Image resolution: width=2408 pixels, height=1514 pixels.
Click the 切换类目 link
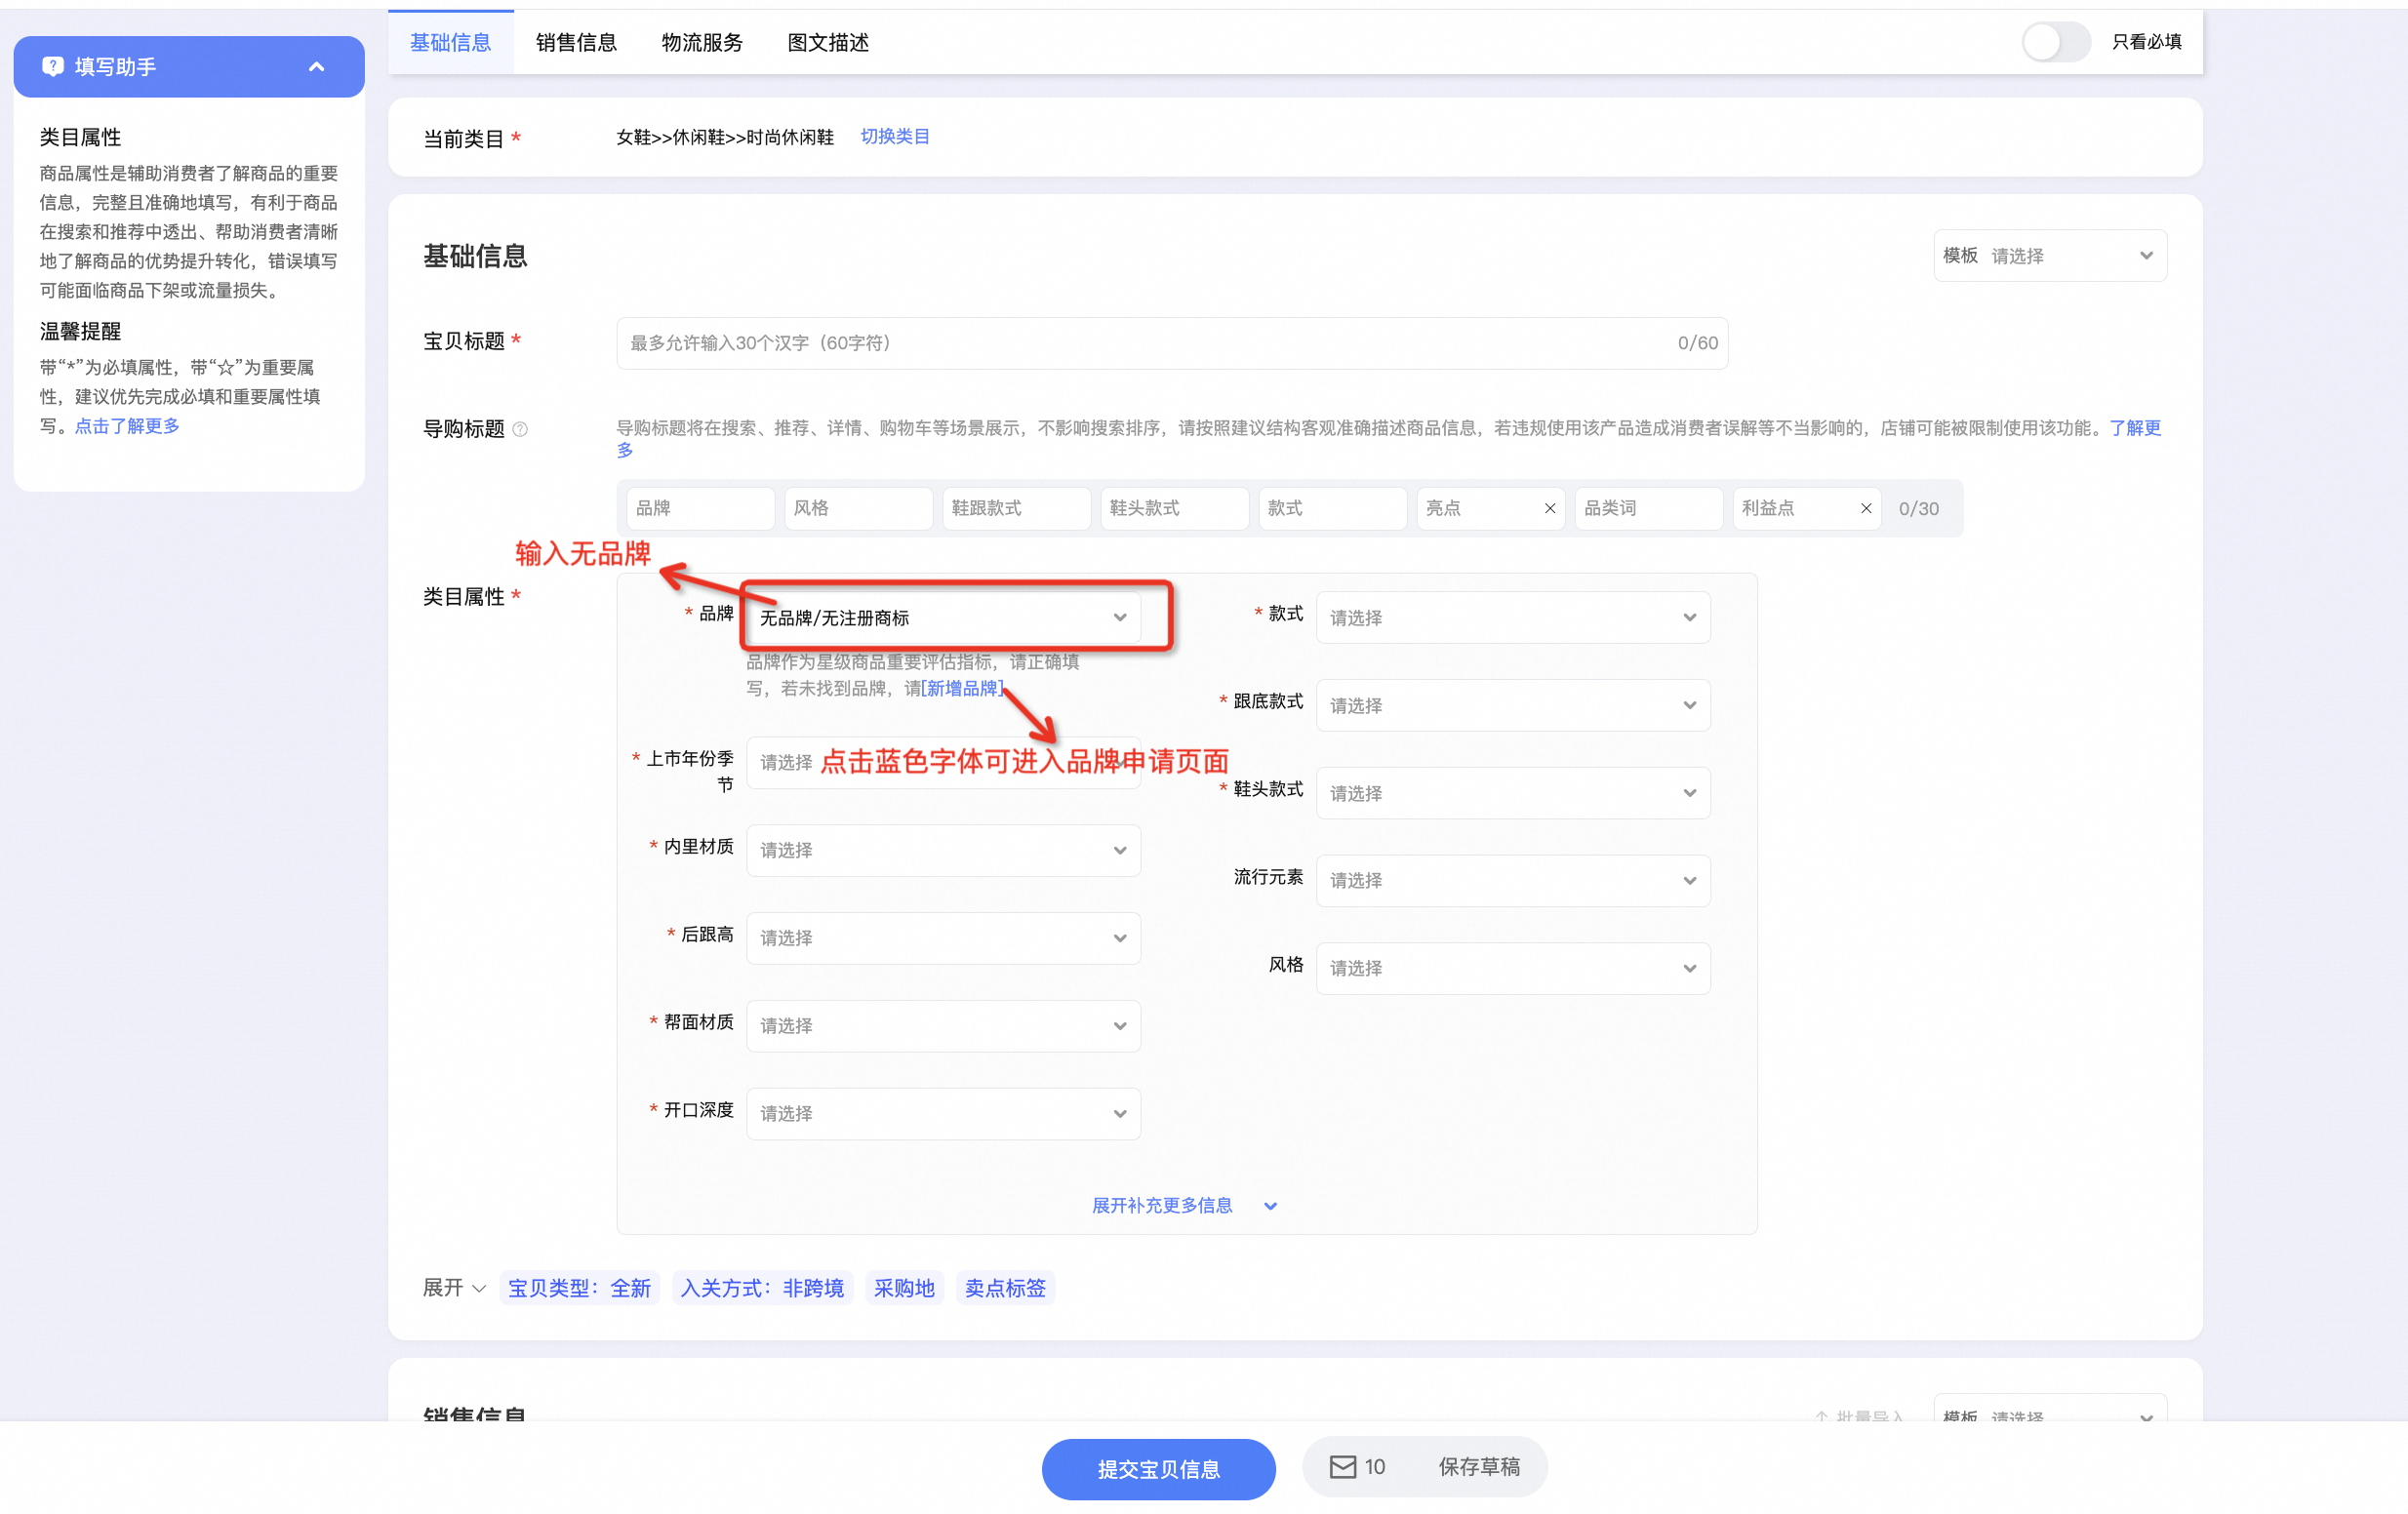(895, 136)
